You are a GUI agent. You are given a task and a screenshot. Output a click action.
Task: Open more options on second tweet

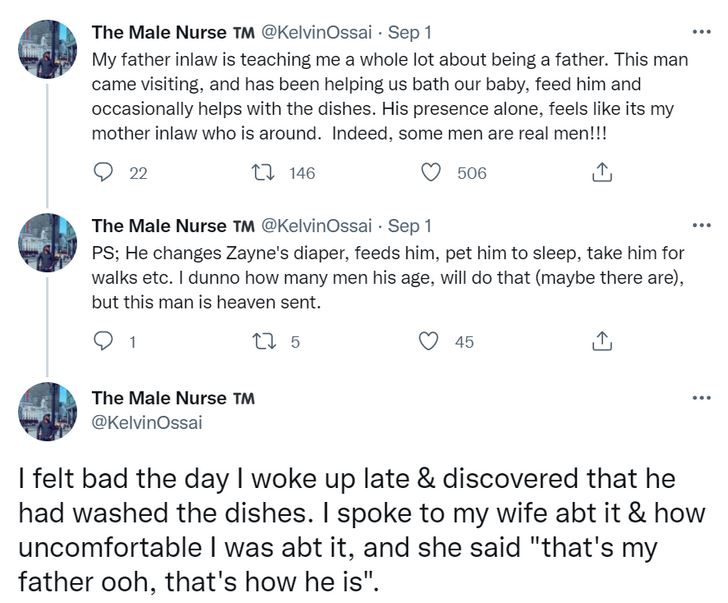tap(701, 226)
